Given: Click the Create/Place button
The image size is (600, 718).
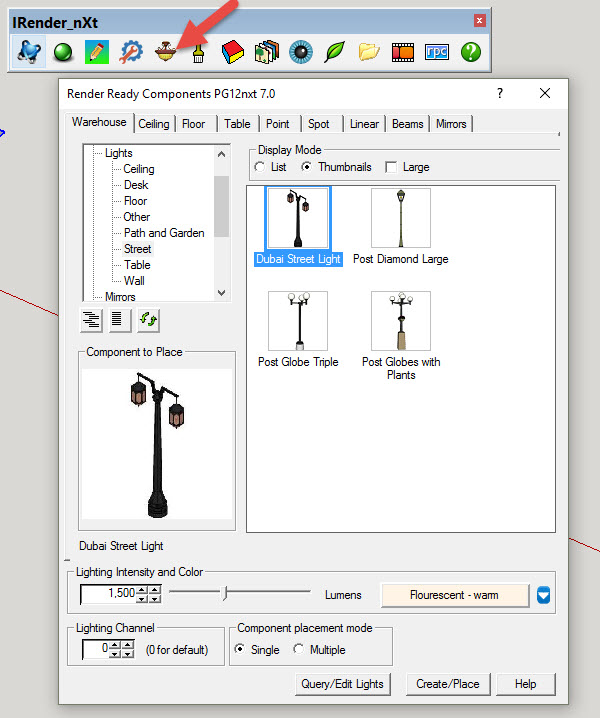Looking at the screenshot, I should point(448,684).
